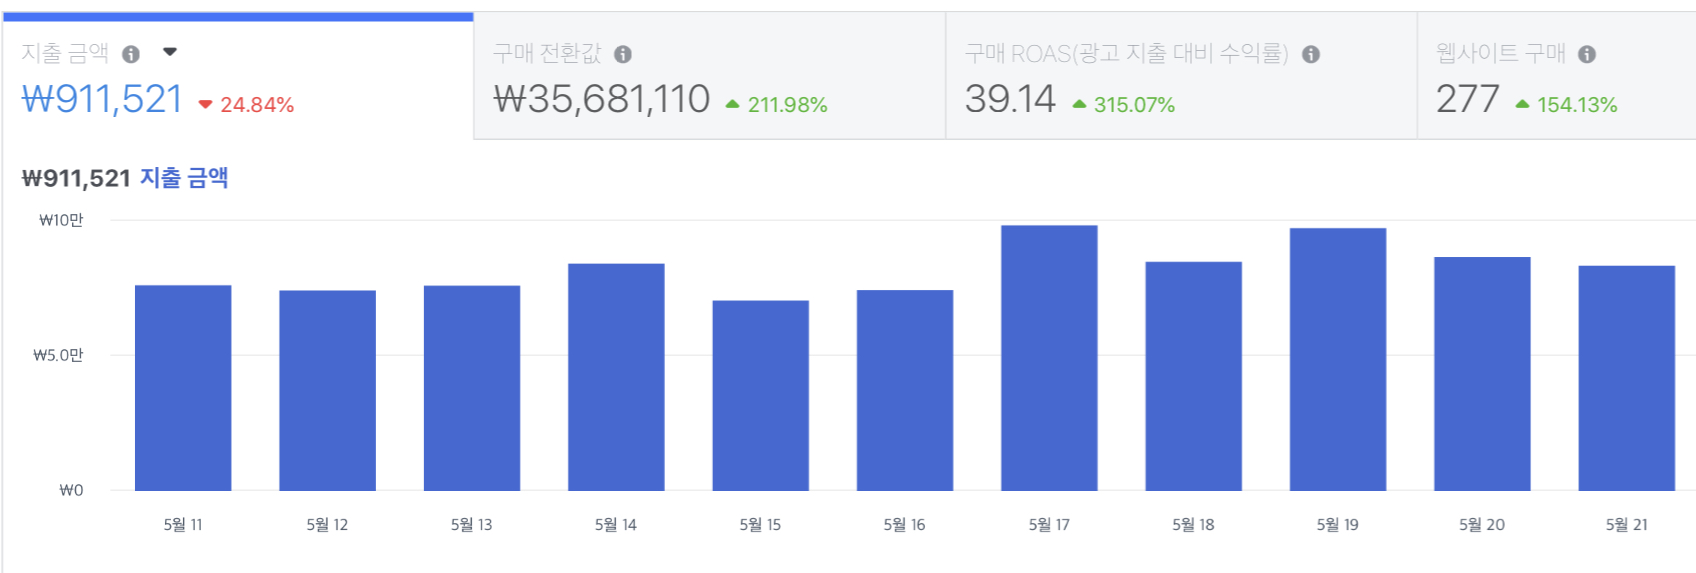Click the bar for 5월 12

[x=327, y=391]
